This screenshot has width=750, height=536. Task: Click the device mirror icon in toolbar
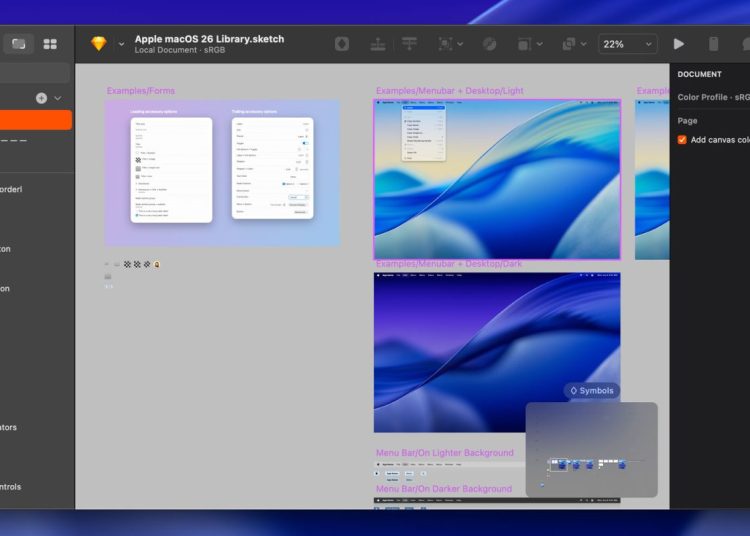click(713, 44)
